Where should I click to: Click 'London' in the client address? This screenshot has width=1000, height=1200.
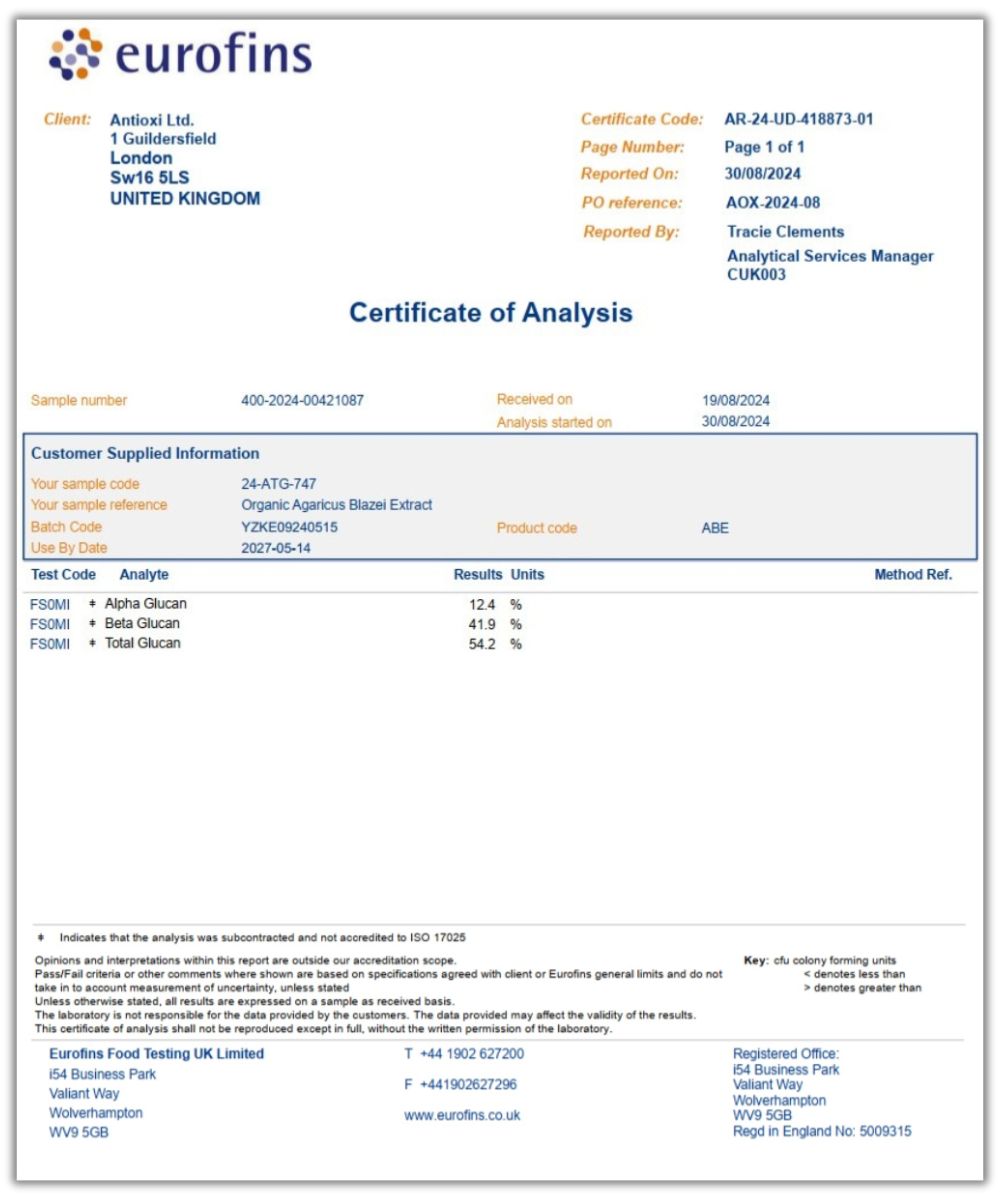[x=141, y=158]
